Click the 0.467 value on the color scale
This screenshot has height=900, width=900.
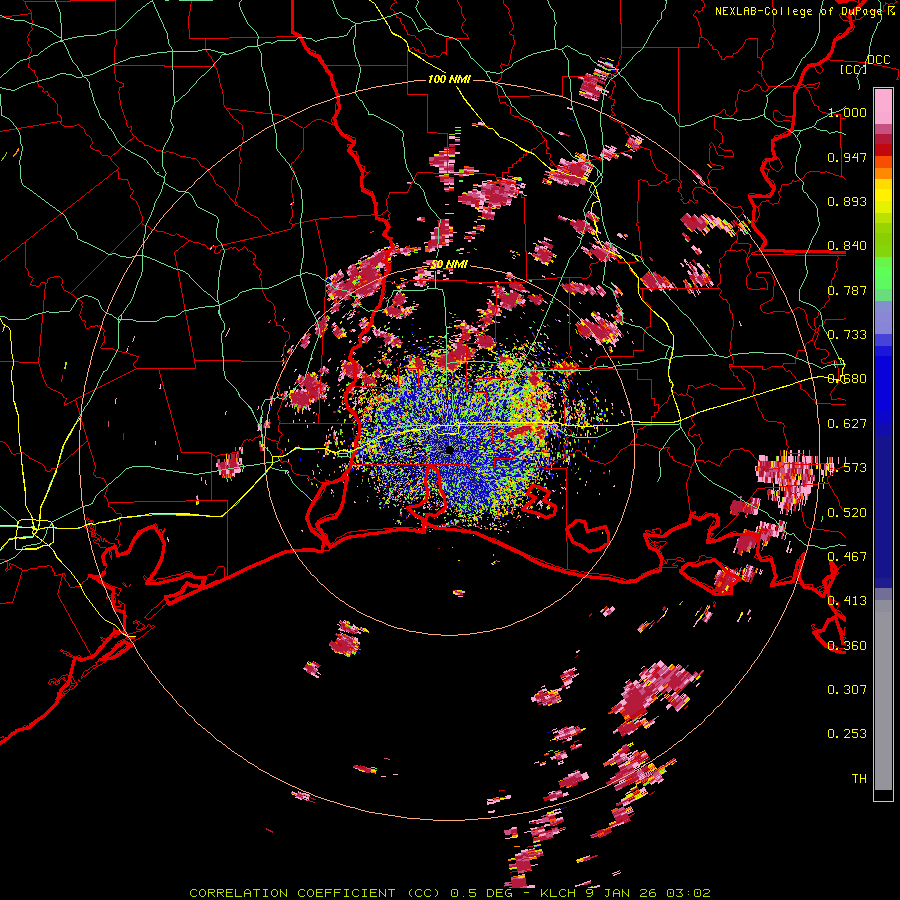click(x=847, y=557)
